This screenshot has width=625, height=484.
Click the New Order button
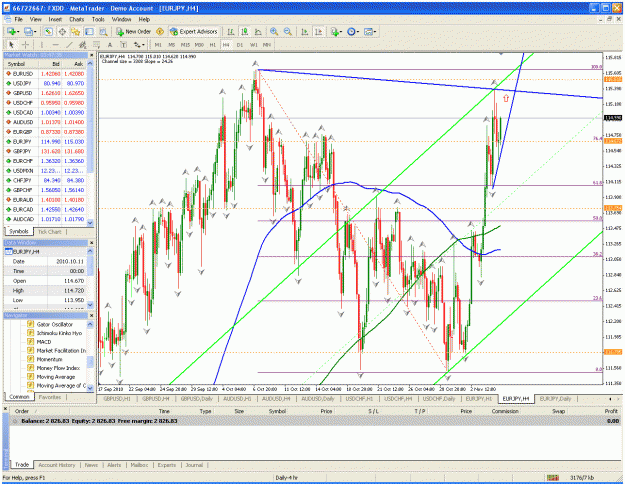134,31
